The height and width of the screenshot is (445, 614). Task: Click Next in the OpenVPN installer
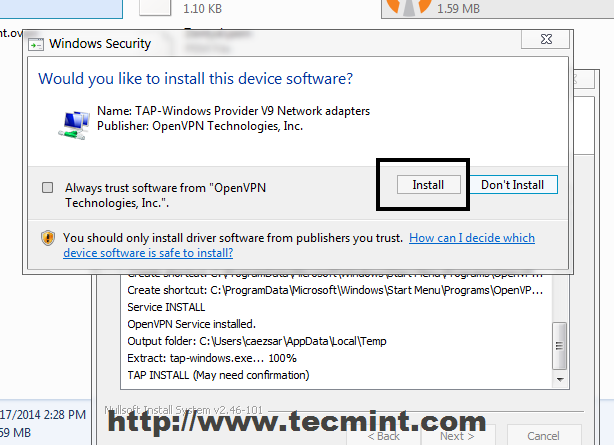tap(457, 436)
